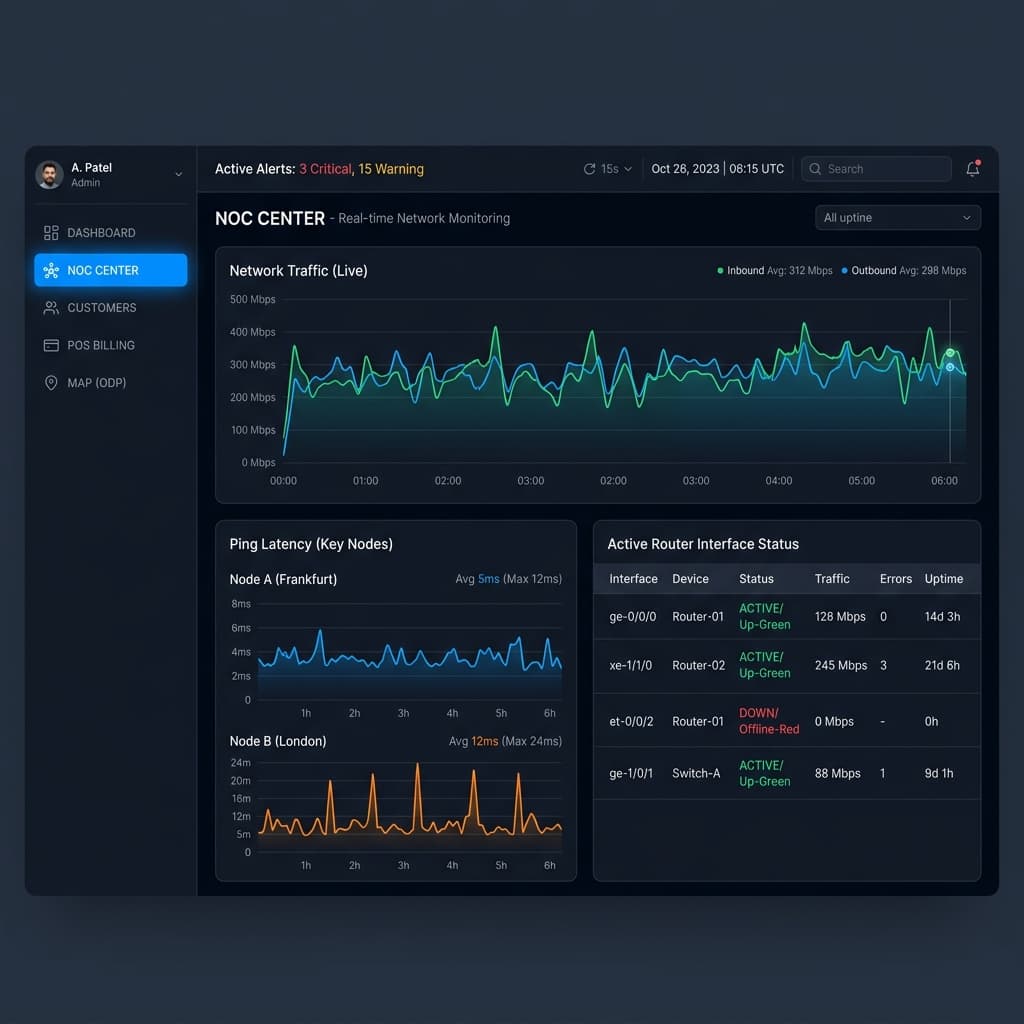Click the Customers people icon
The width and height of the screenshot is (1024, 1024).
51,308
